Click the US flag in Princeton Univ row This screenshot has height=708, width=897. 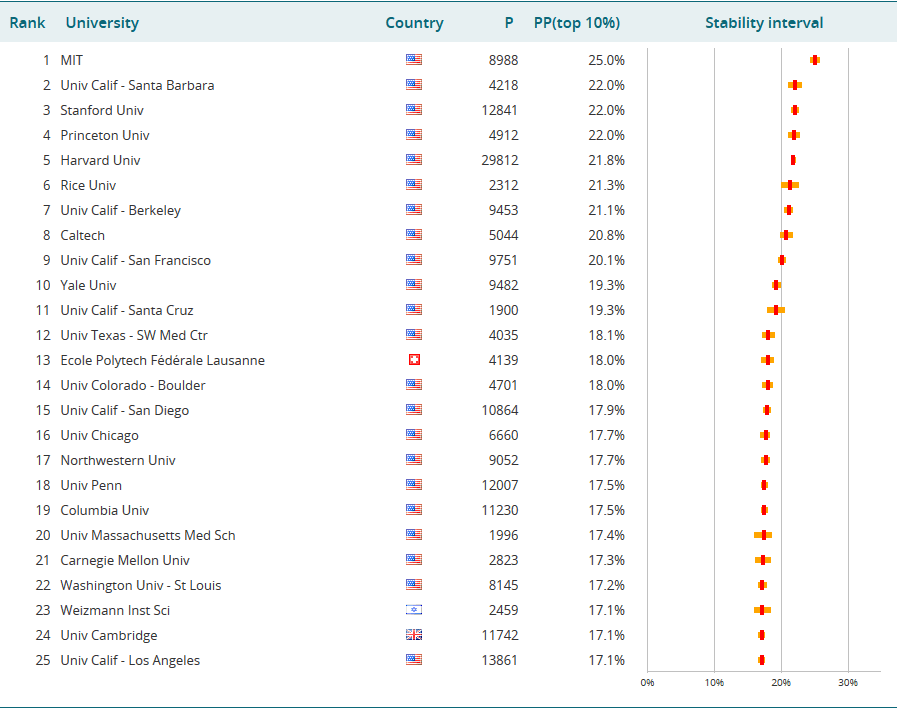[414, 134]
